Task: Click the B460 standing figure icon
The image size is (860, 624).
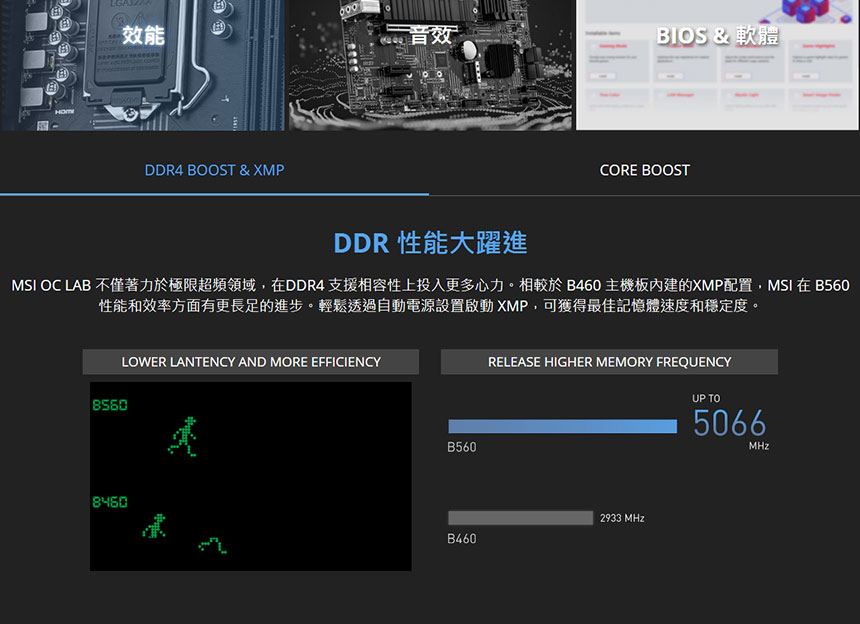Action: pyautogui.click(x=155, y=526)
